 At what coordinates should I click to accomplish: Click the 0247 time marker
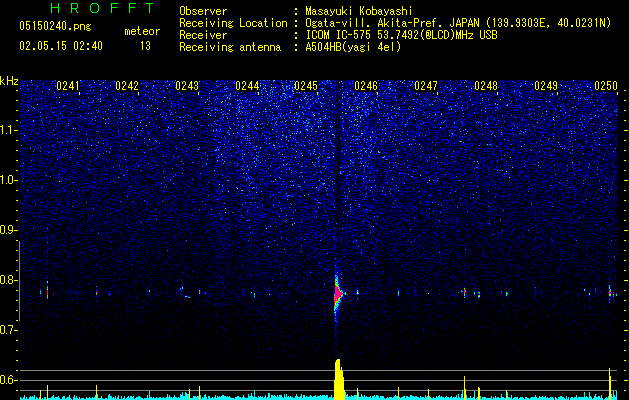(x=426, y=86)
